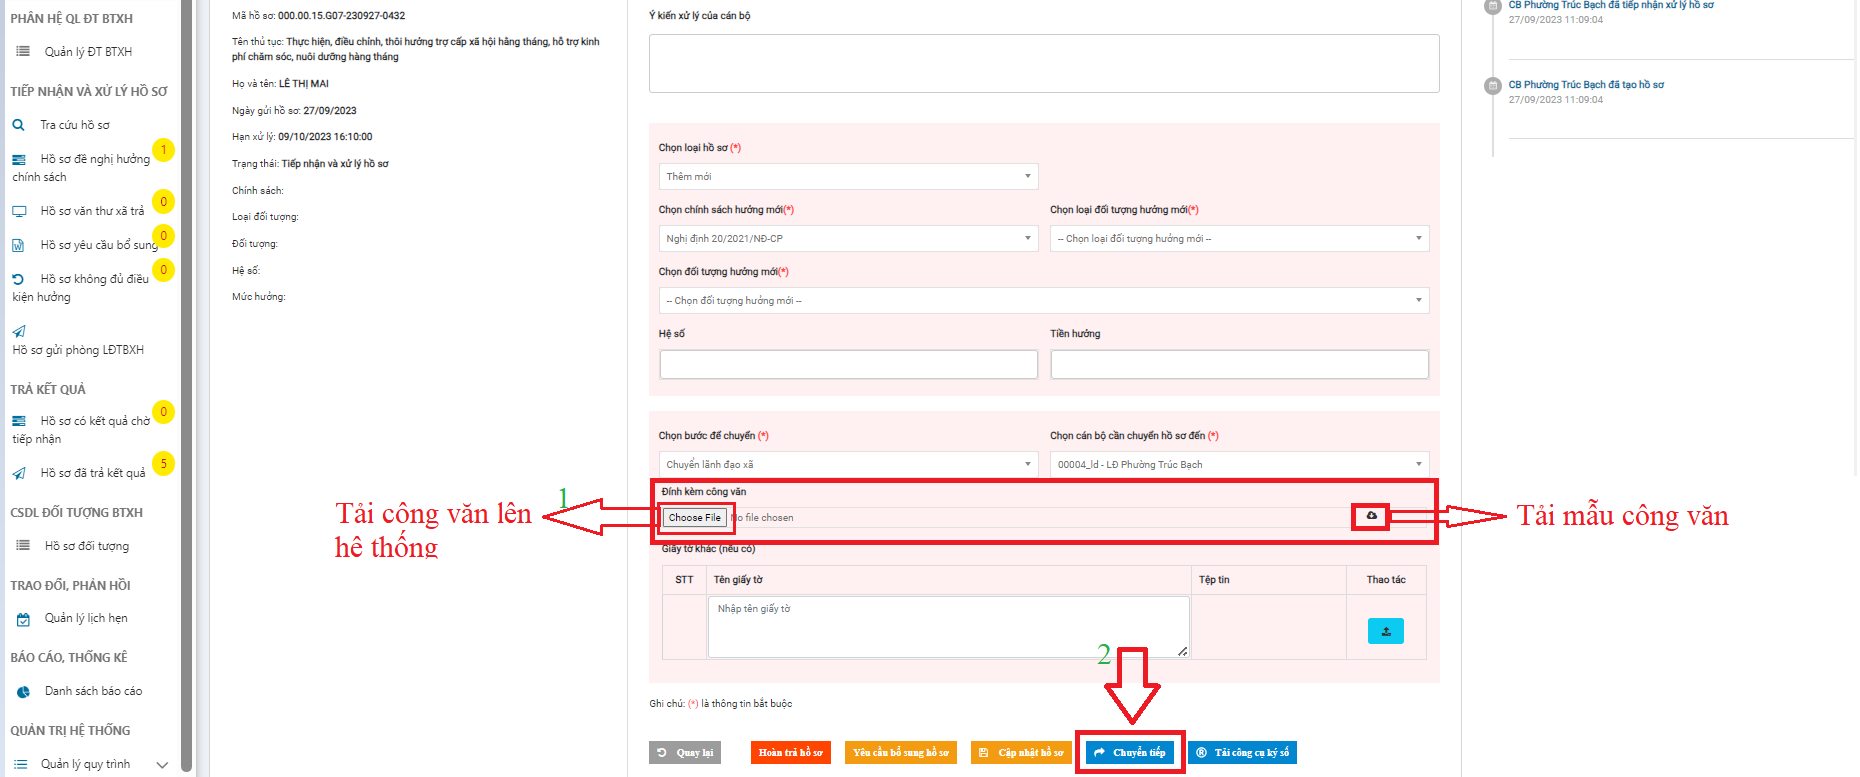Click the Ý kiến xử lý của cán bộ textbox

point(1043,64)
